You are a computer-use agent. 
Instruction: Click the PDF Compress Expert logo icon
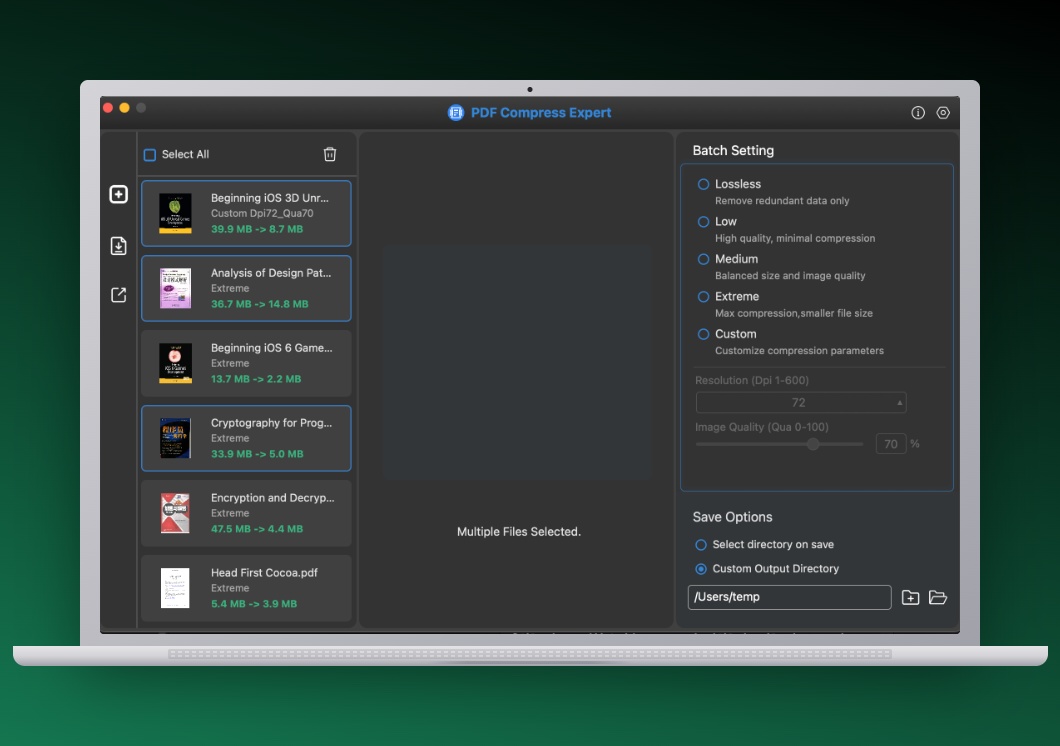456,113
